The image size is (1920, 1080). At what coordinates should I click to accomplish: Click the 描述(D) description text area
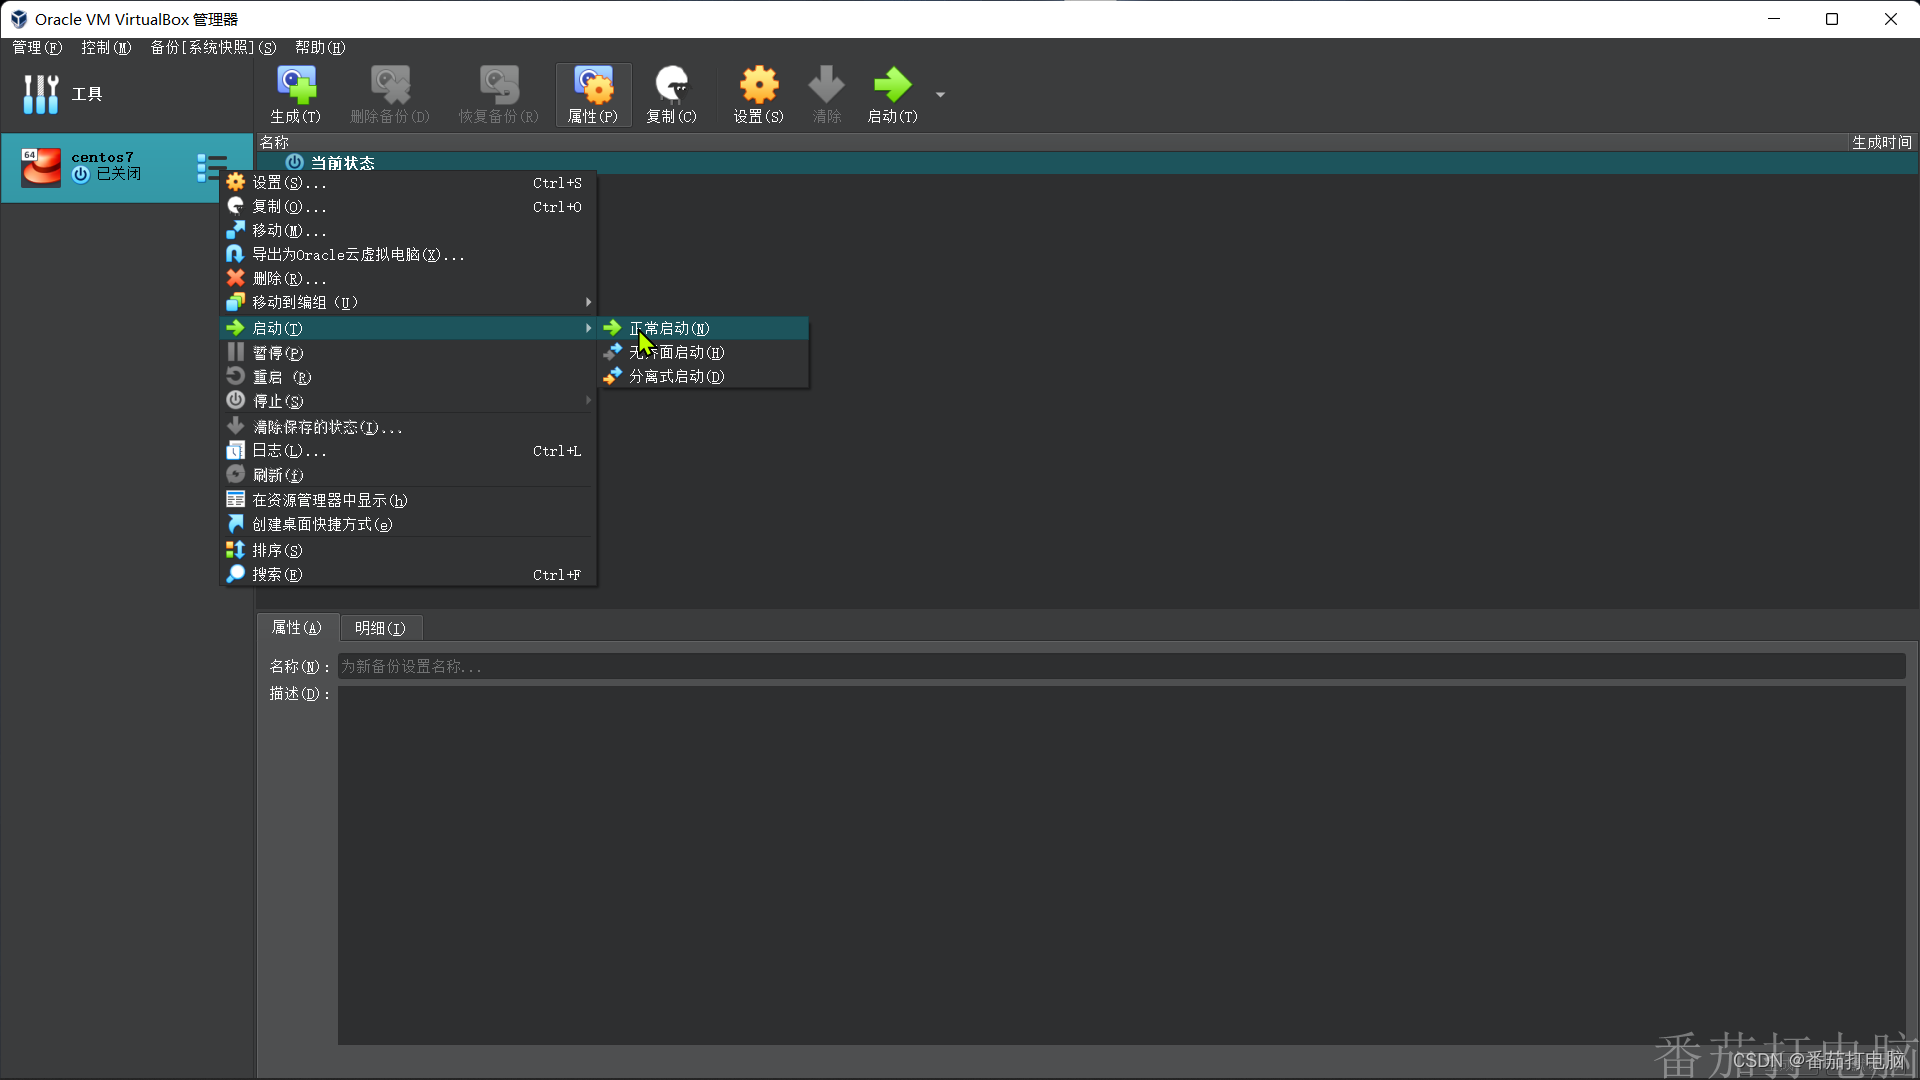(1121, 865)
